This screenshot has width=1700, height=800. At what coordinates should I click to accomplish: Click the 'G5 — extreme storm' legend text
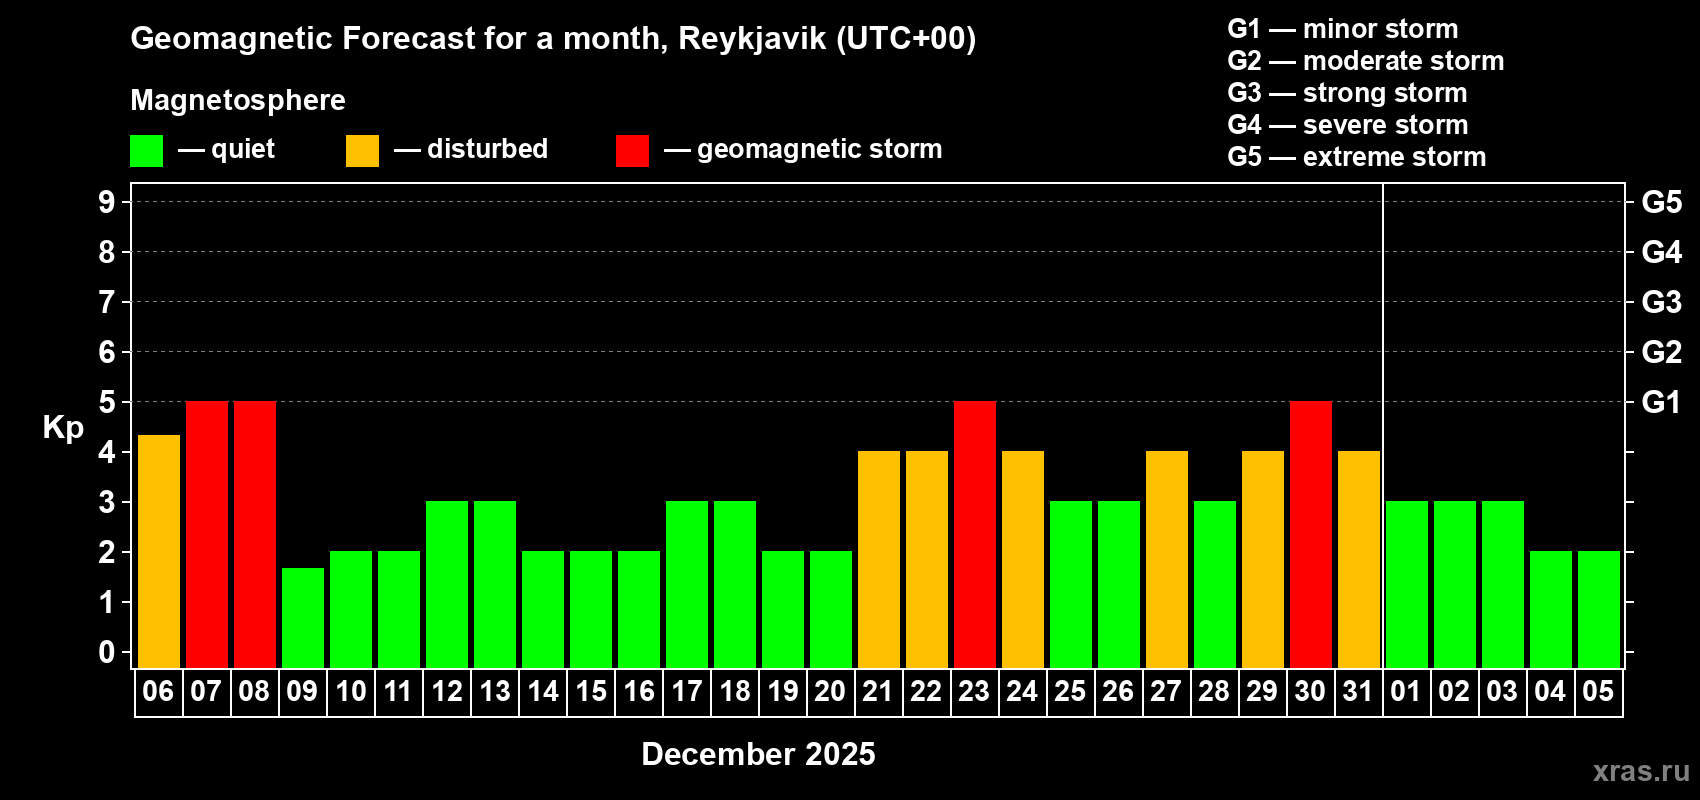coord(1357,157)
